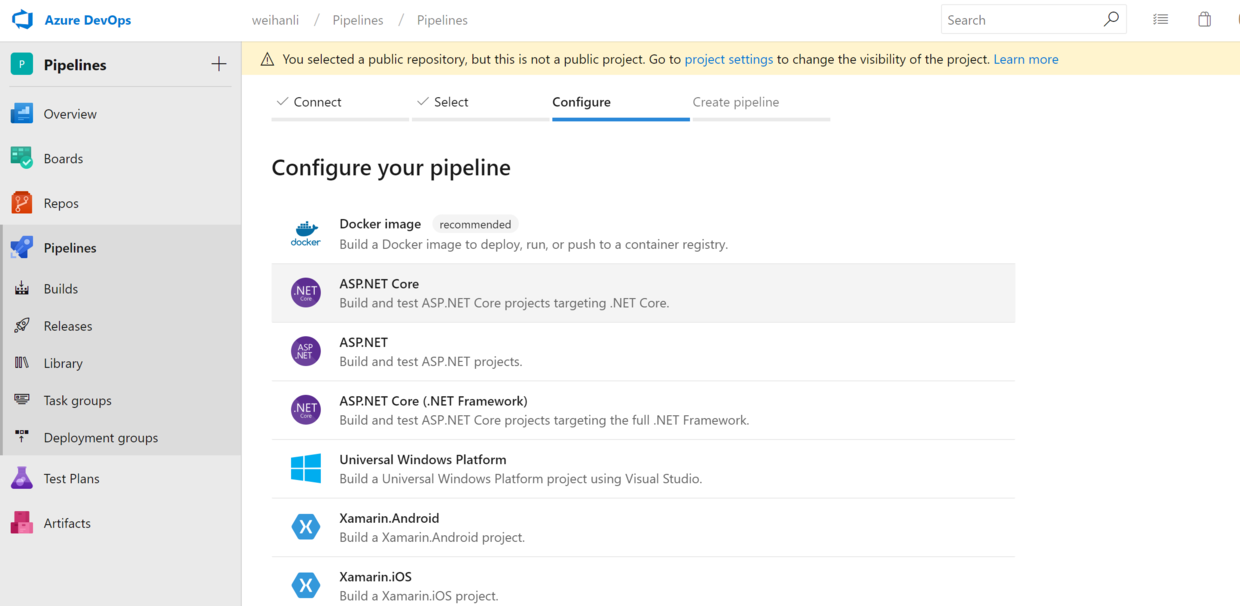Click the Learn more link
Image resolution: width=1240 pixels, height=606 pixels.
point(1025,59)
